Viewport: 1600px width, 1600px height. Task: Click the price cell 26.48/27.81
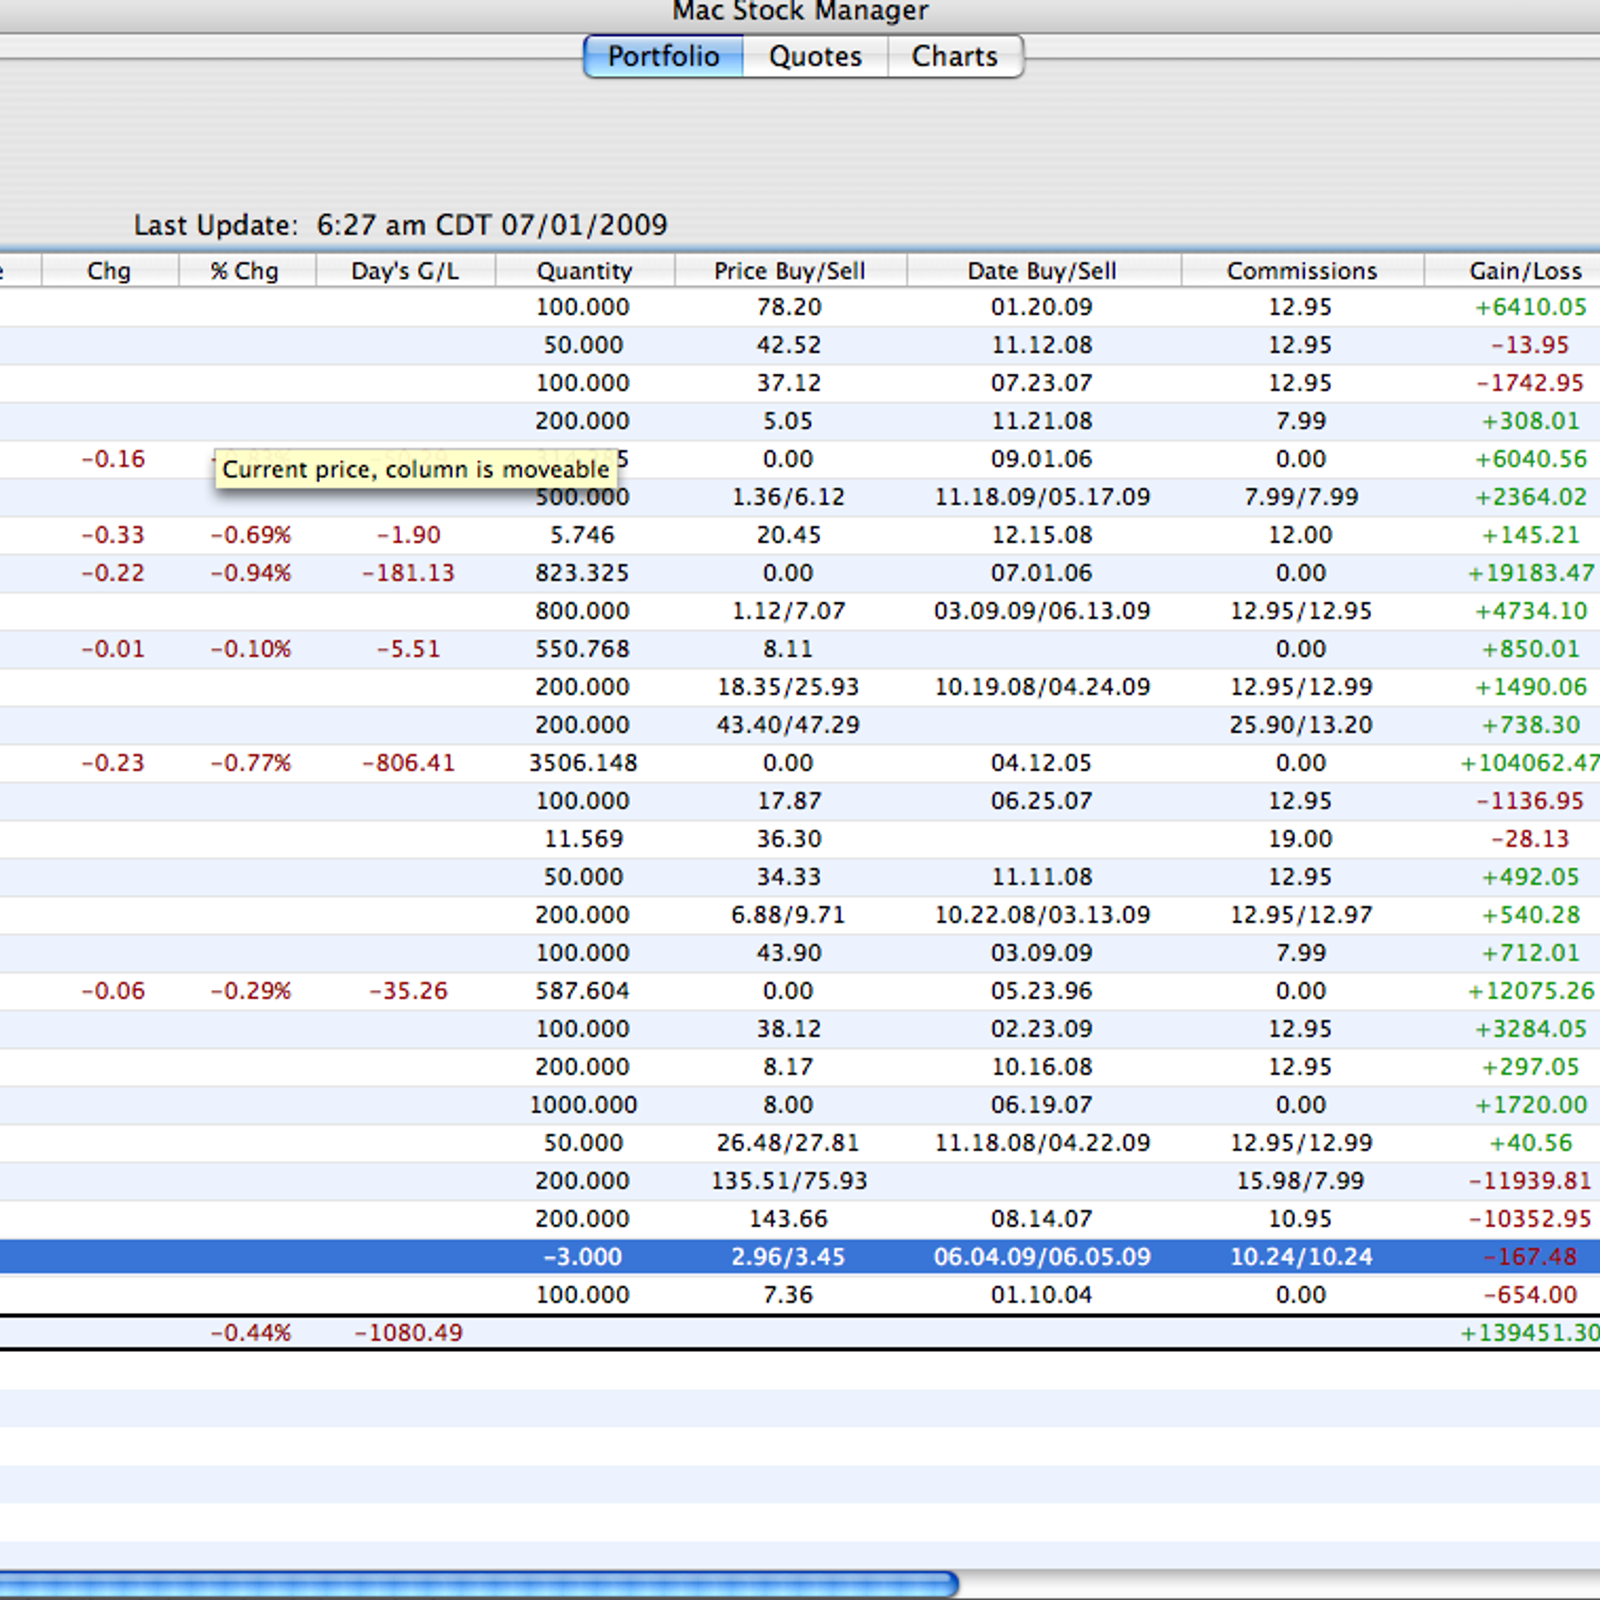(x=789, y=1143)
